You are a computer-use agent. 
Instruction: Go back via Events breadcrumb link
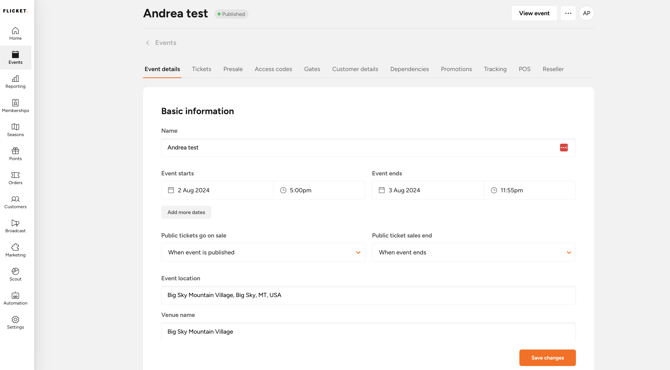tap(165, 43)
